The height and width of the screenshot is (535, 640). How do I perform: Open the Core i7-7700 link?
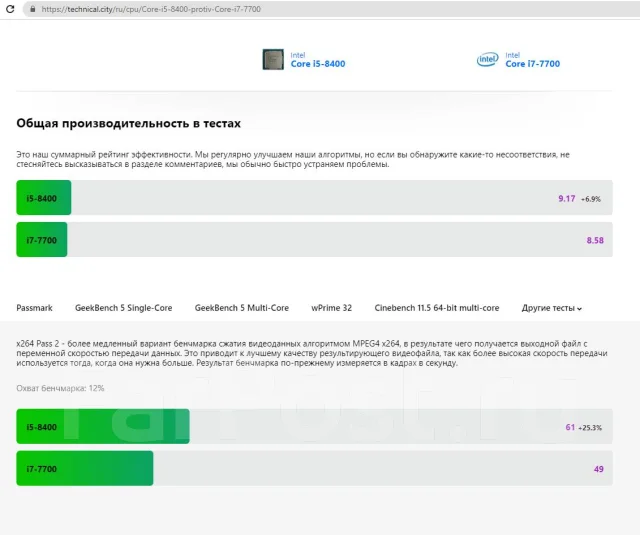pos(533,64)
